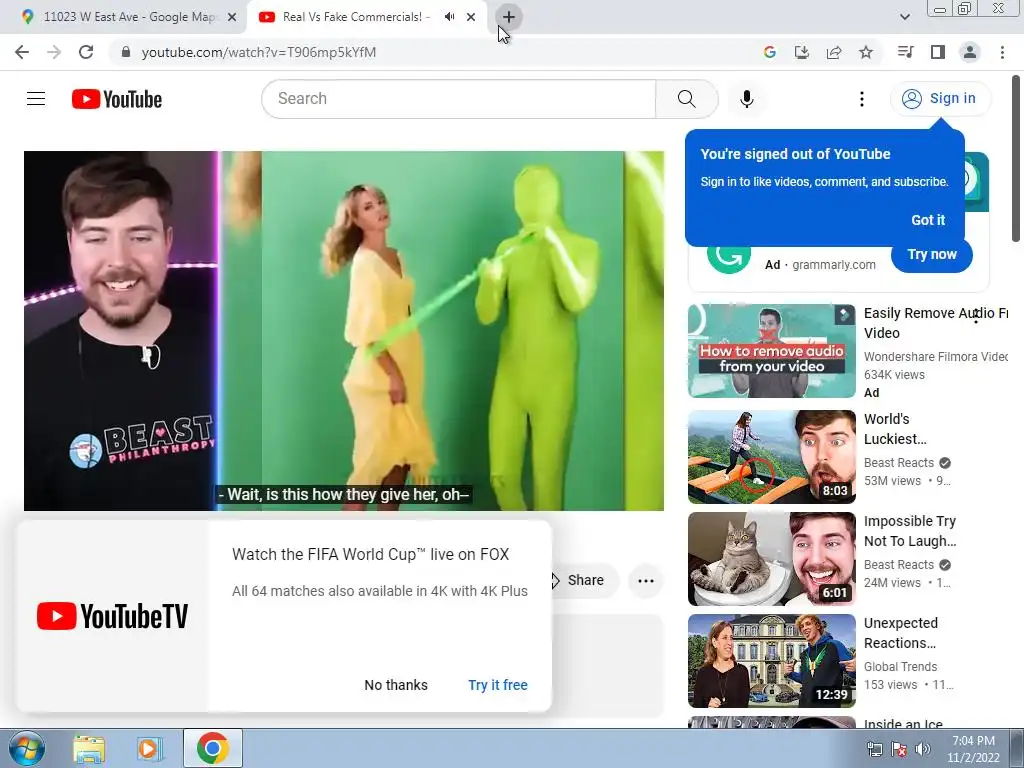Go forward with the browser forward arrow
This screenshot has height=768, width=1024.
[x=54, y=52]
